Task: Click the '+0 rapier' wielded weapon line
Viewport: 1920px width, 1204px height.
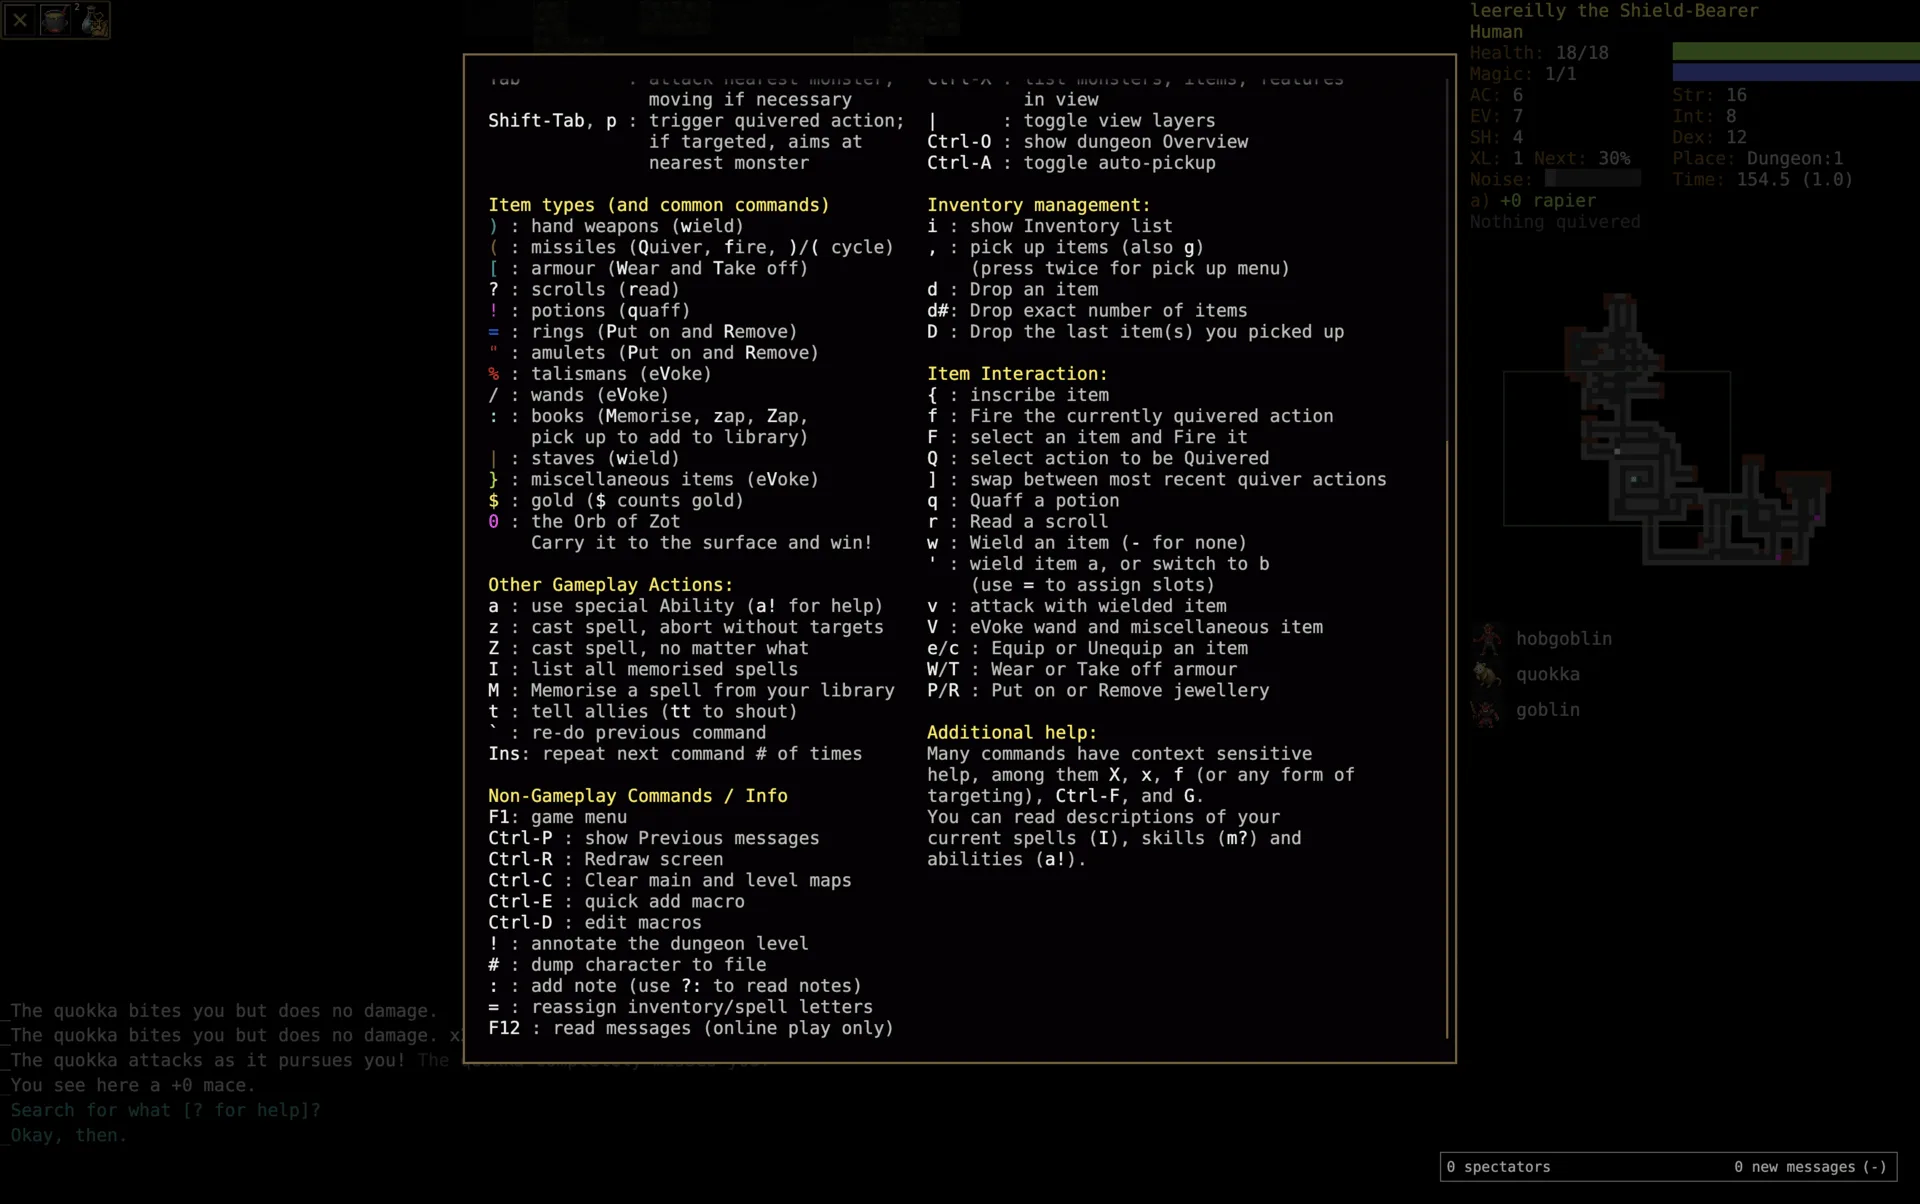Action: click(x=1532, y=200)
